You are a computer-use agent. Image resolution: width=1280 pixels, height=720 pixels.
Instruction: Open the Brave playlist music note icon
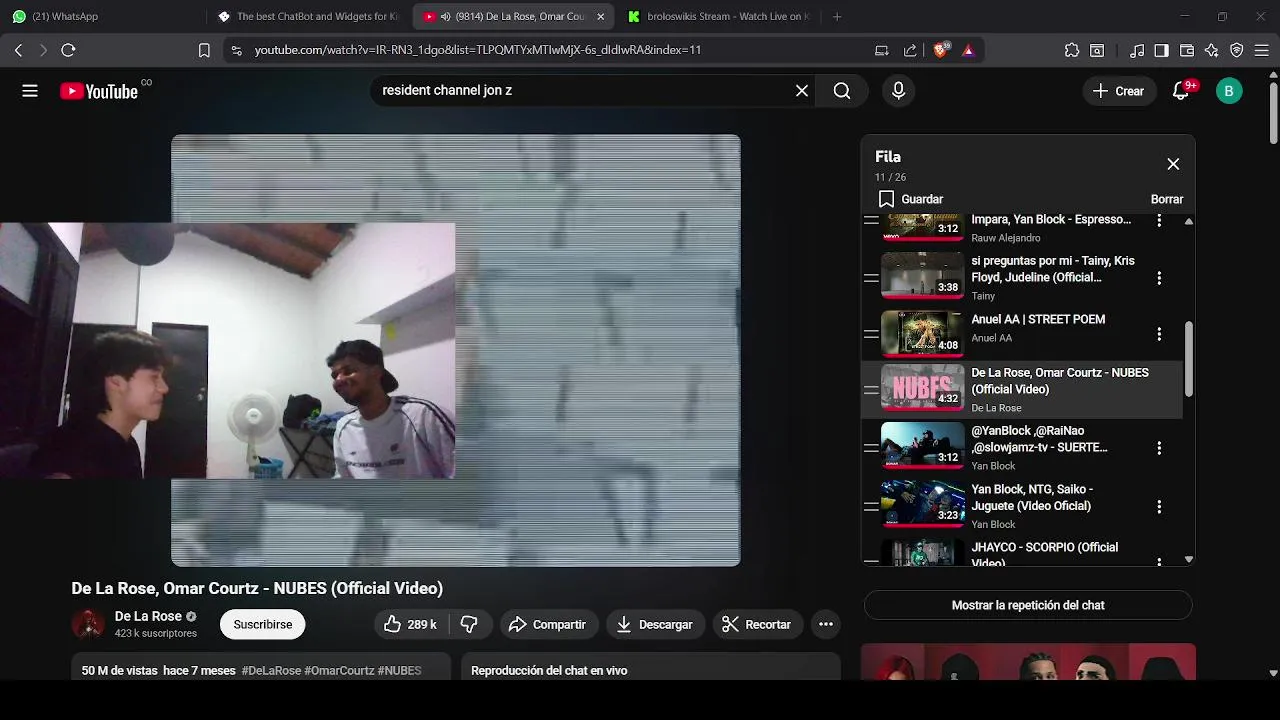click(x=1137, y=50)
